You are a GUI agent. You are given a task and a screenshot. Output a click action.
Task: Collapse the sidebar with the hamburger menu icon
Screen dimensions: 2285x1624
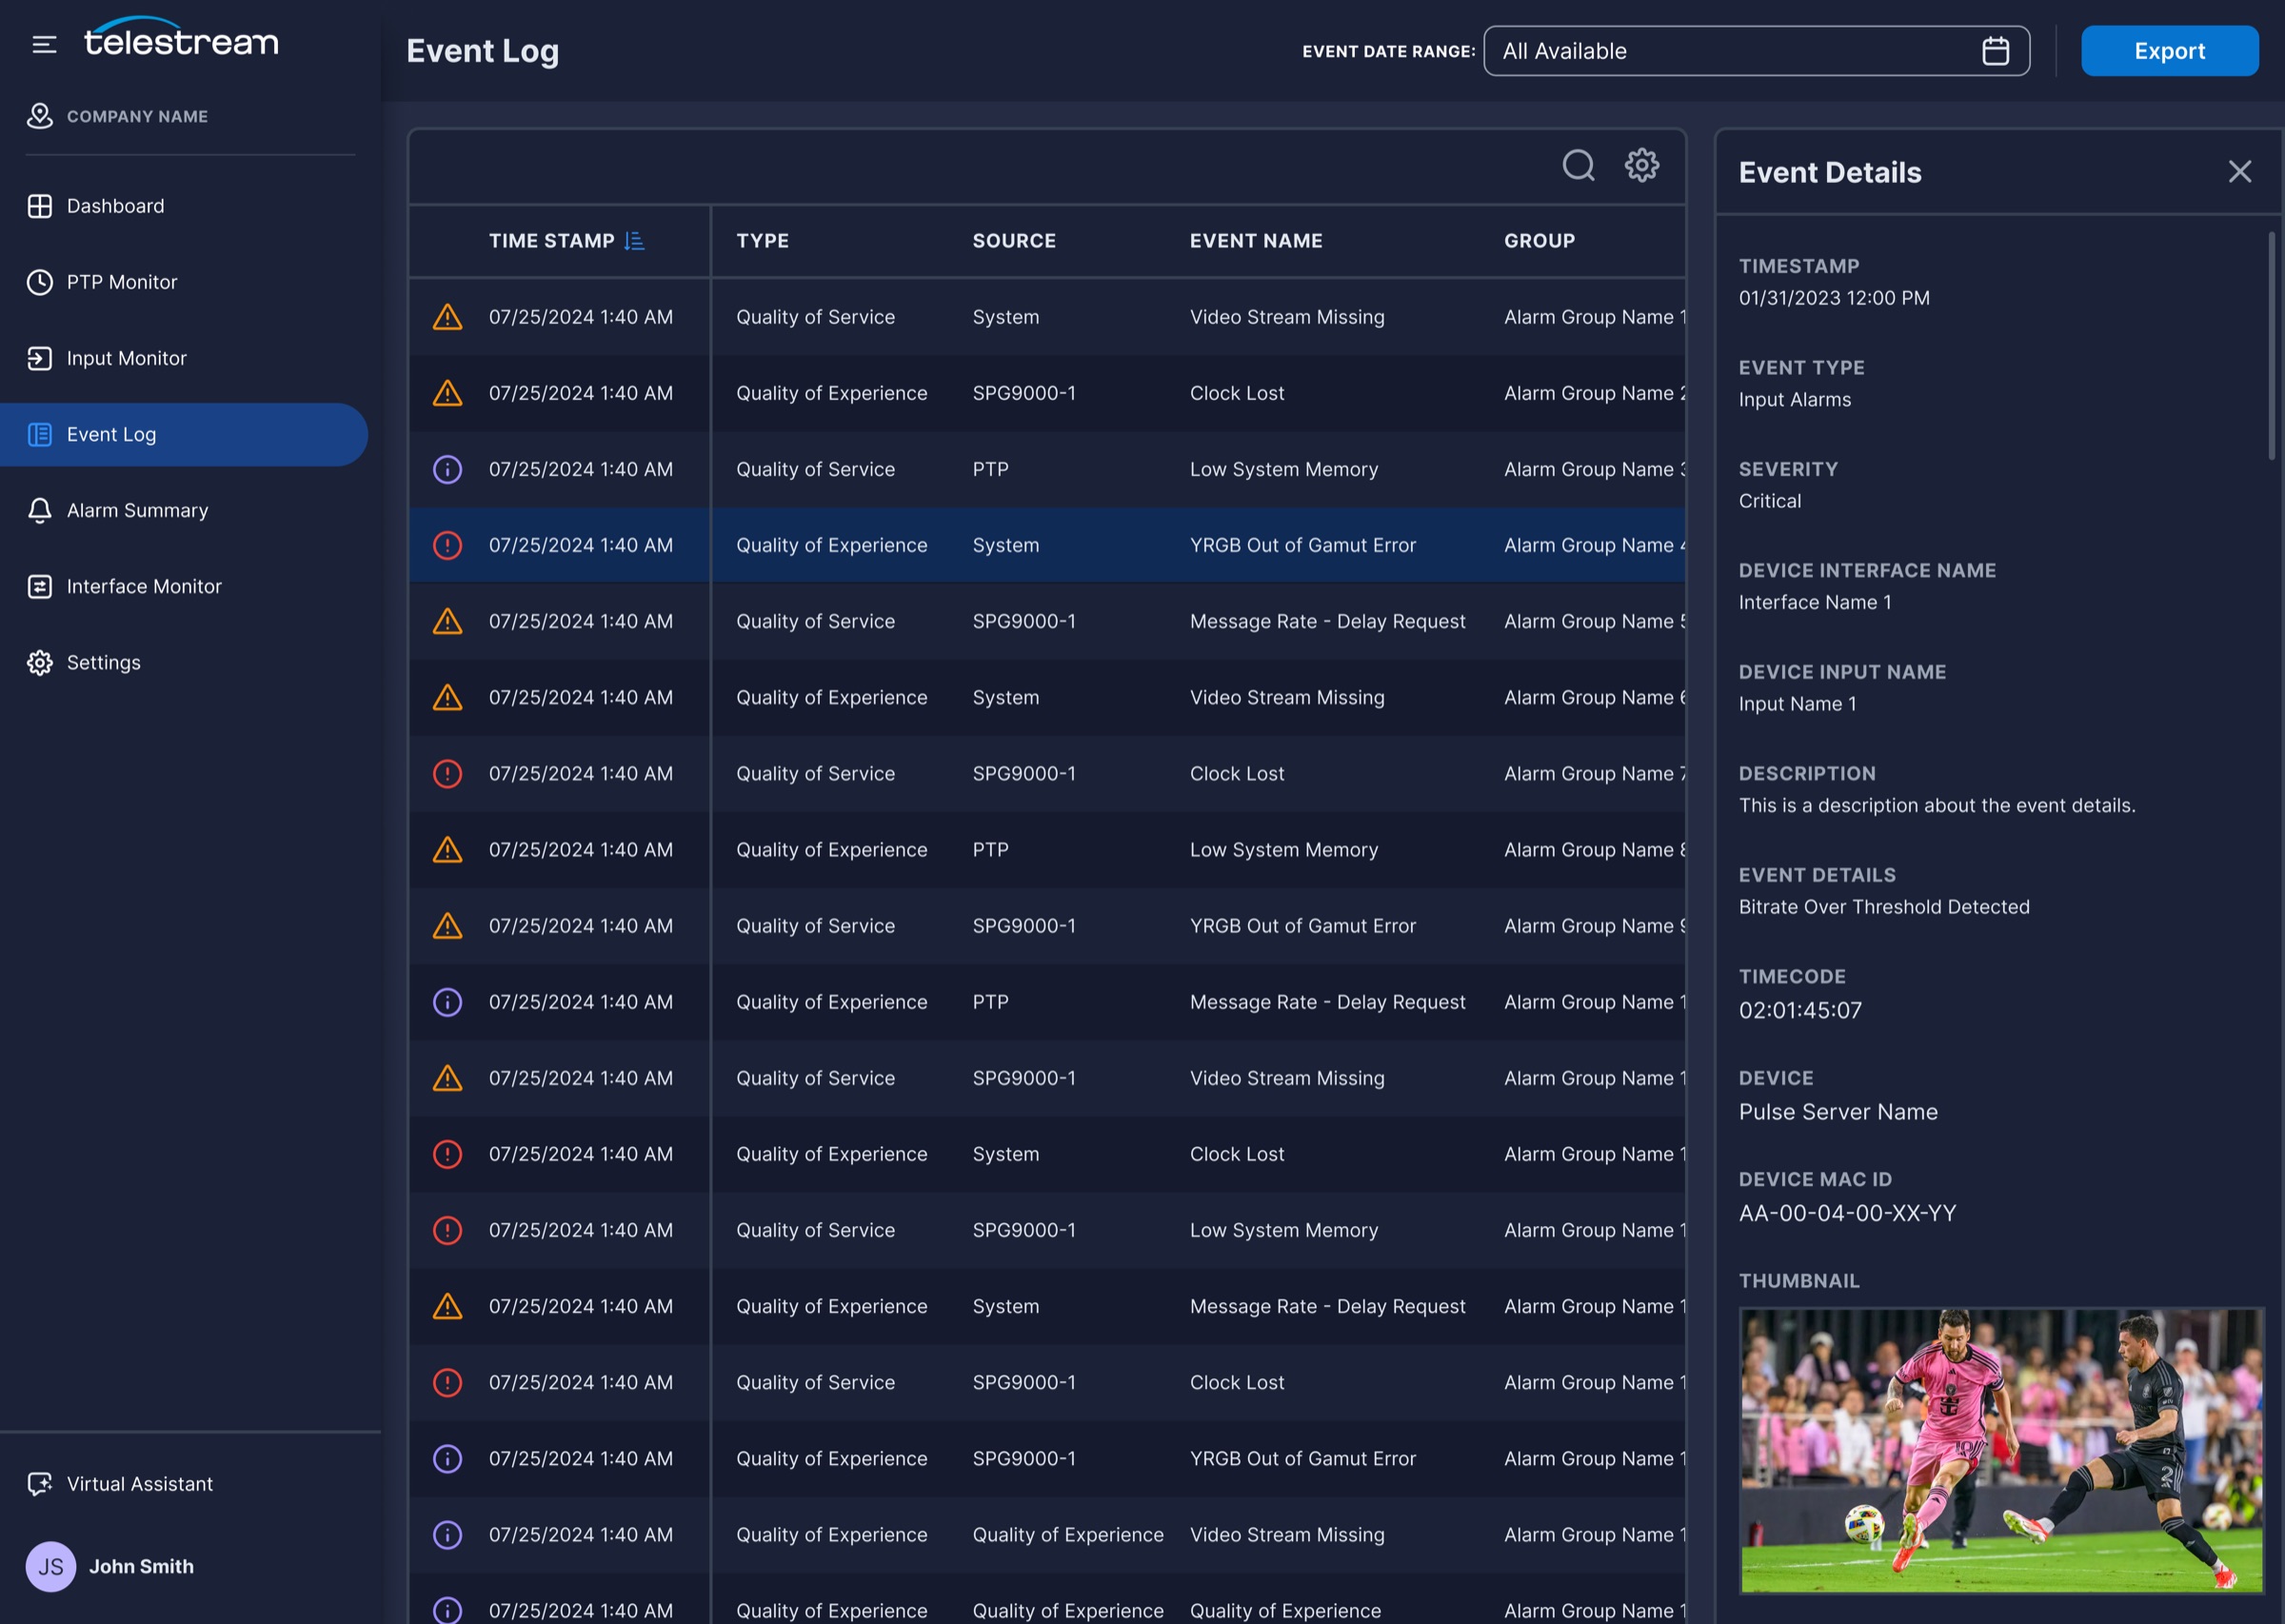click(x=44, y=44)
